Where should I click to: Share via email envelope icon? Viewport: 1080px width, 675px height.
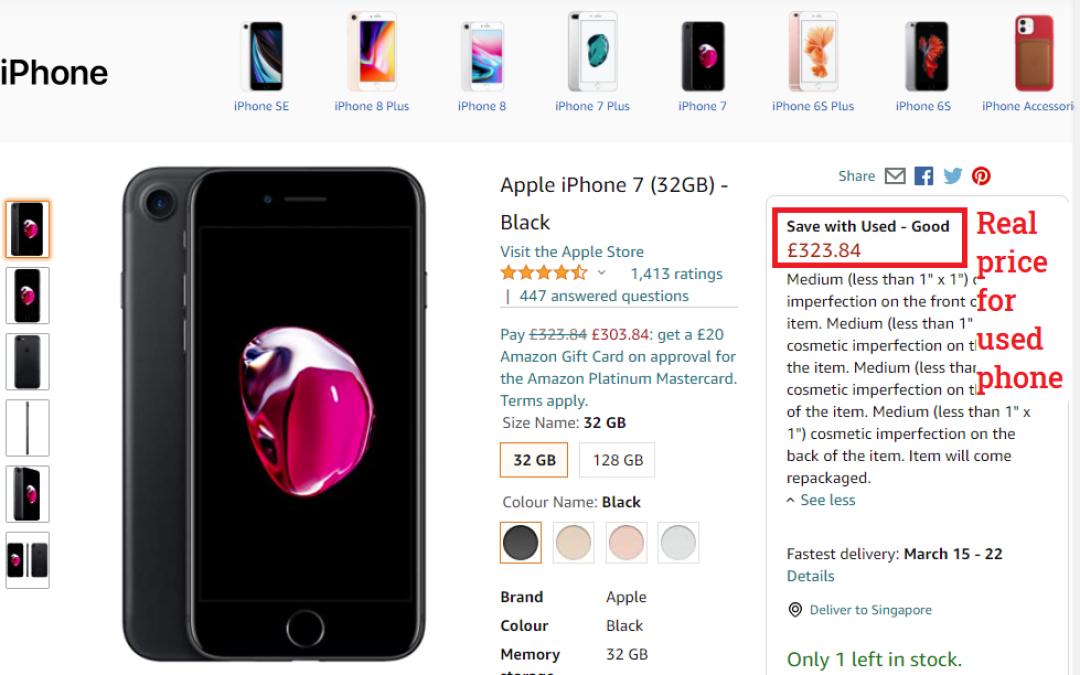click(895, 176)
